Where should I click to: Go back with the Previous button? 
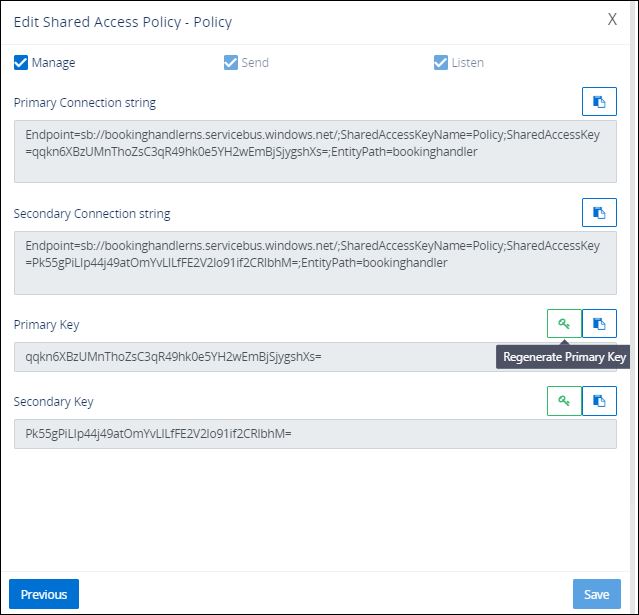tap(44, 594)
